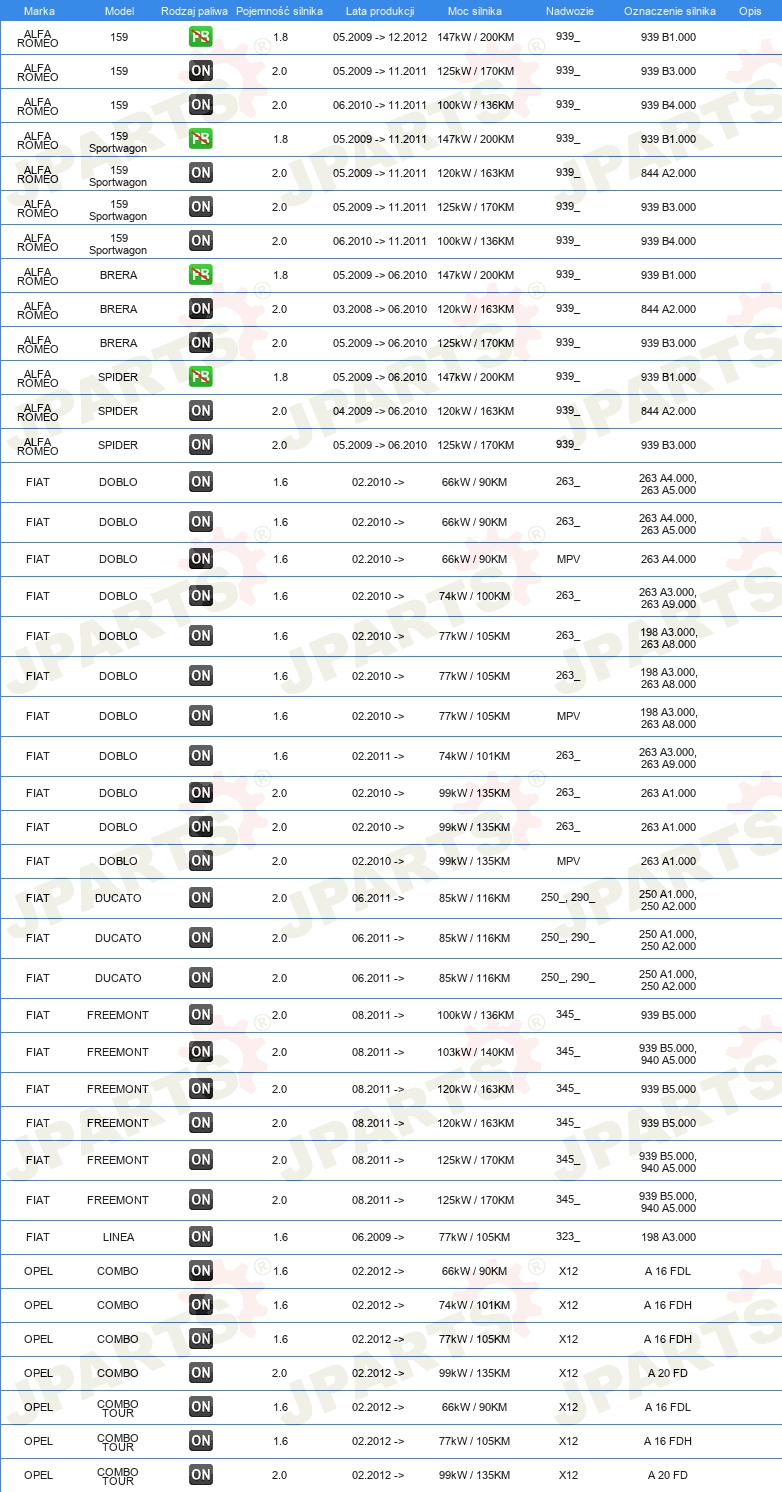
Task: Click the Moc silnika column header
Action: pos(475,10)
